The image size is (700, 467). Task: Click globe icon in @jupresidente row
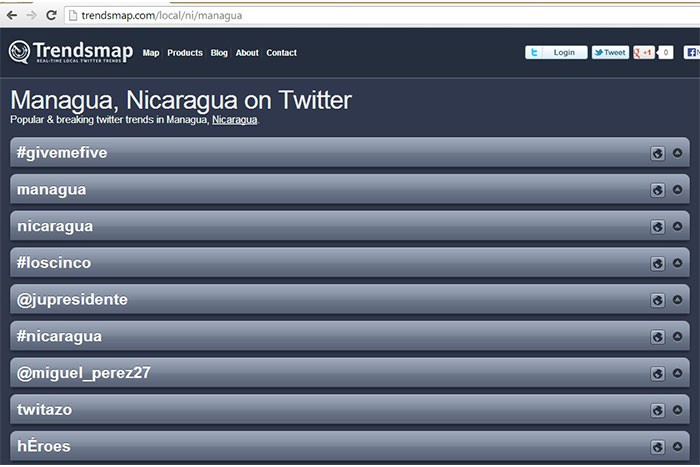[x=657, y=300]
